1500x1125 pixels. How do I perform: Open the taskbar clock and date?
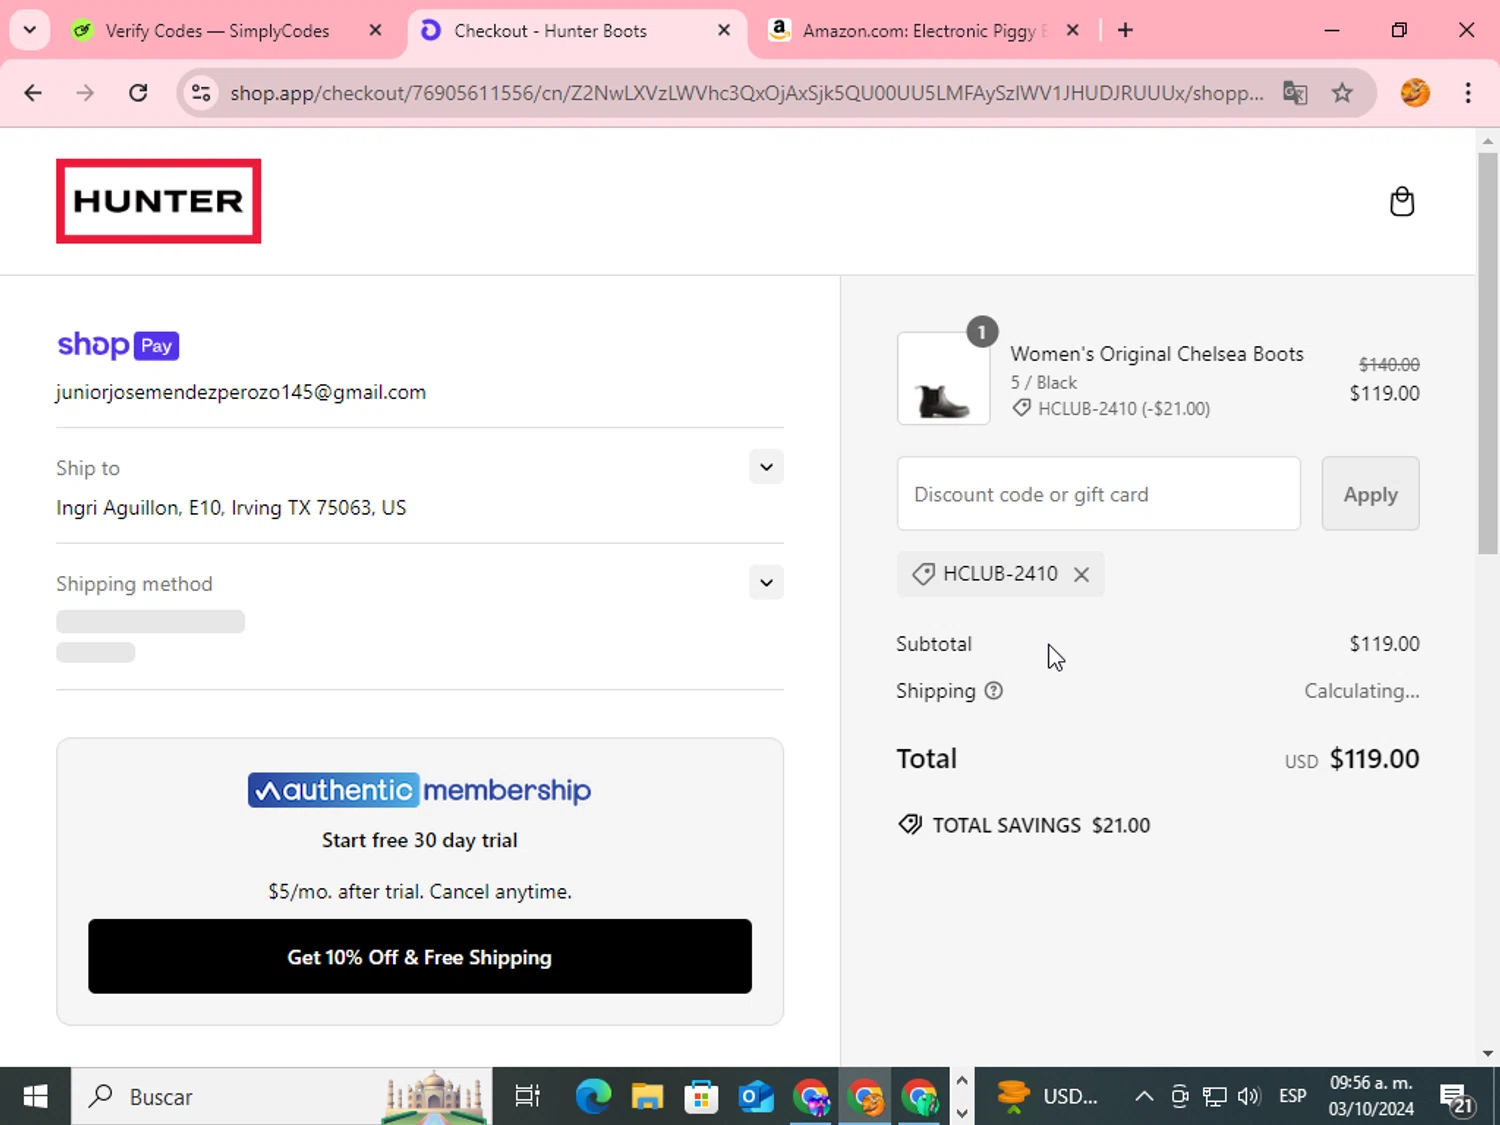coord(1371,1096)
